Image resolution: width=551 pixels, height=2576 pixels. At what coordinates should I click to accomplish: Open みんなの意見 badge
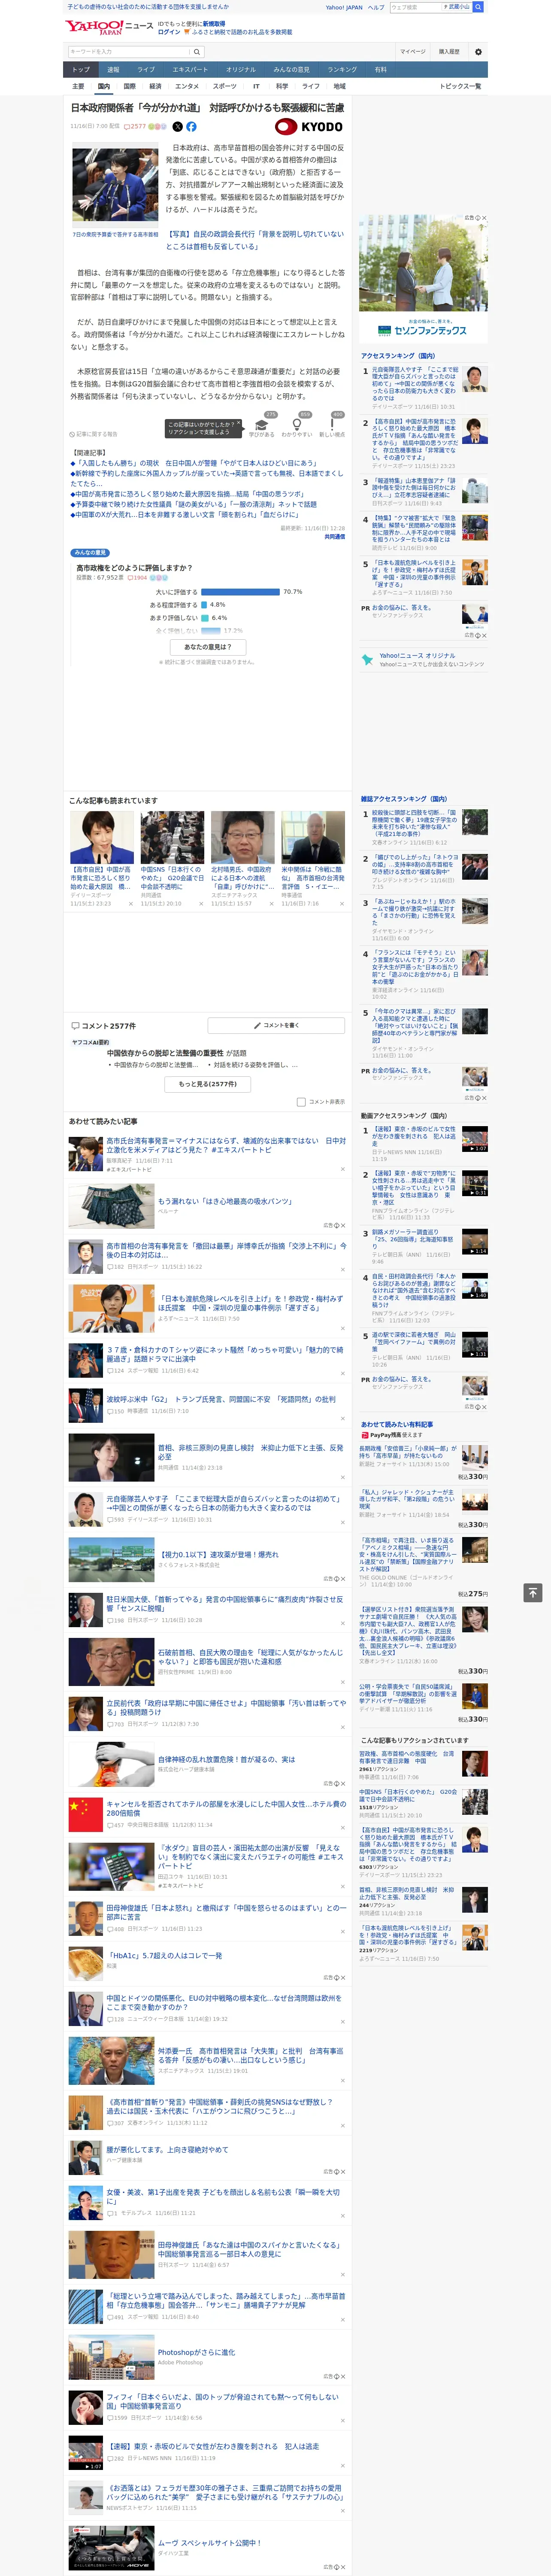pos(90,552)
